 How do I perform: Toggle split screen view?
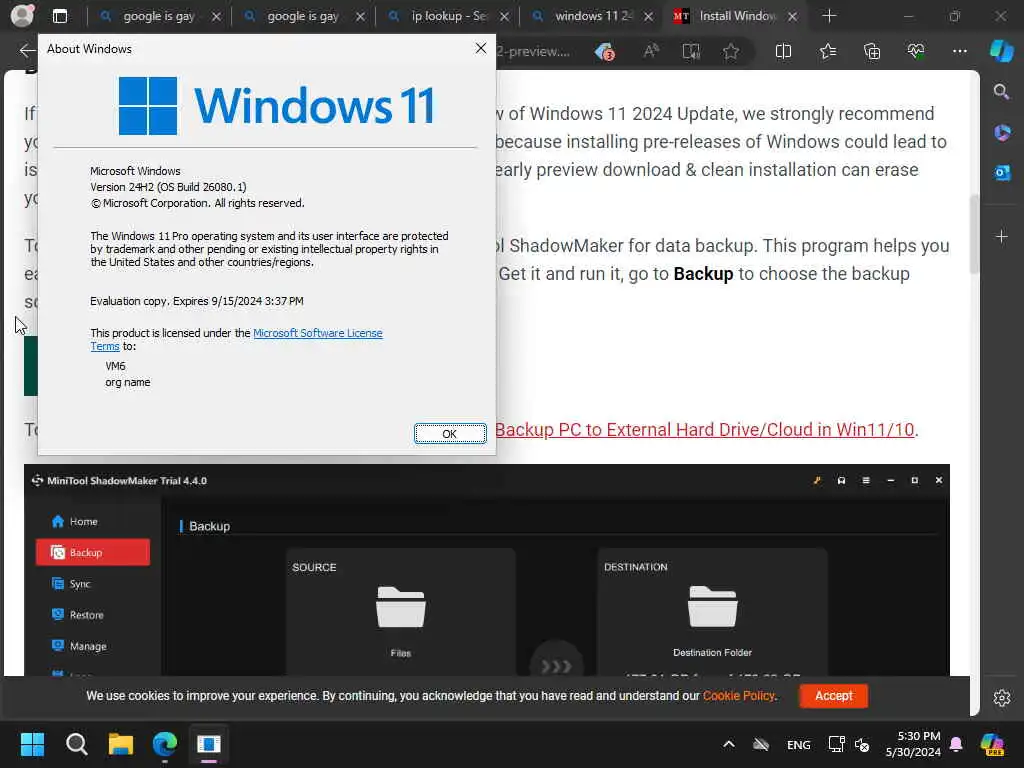coord(783,51)
